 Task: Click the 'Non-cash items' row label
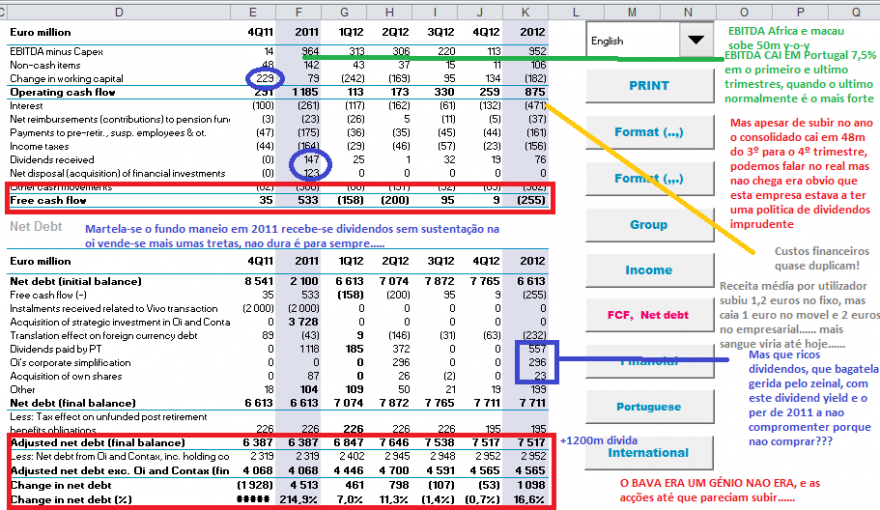[x=45, y=65]
